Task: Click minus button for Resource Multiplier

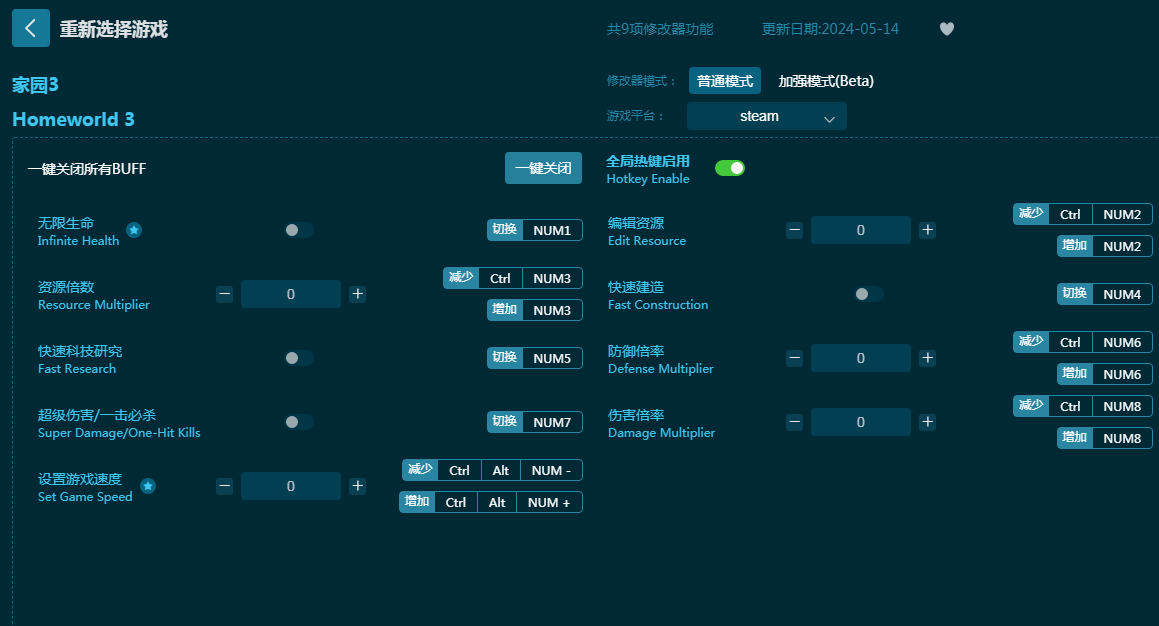Action: coord(225,294)
